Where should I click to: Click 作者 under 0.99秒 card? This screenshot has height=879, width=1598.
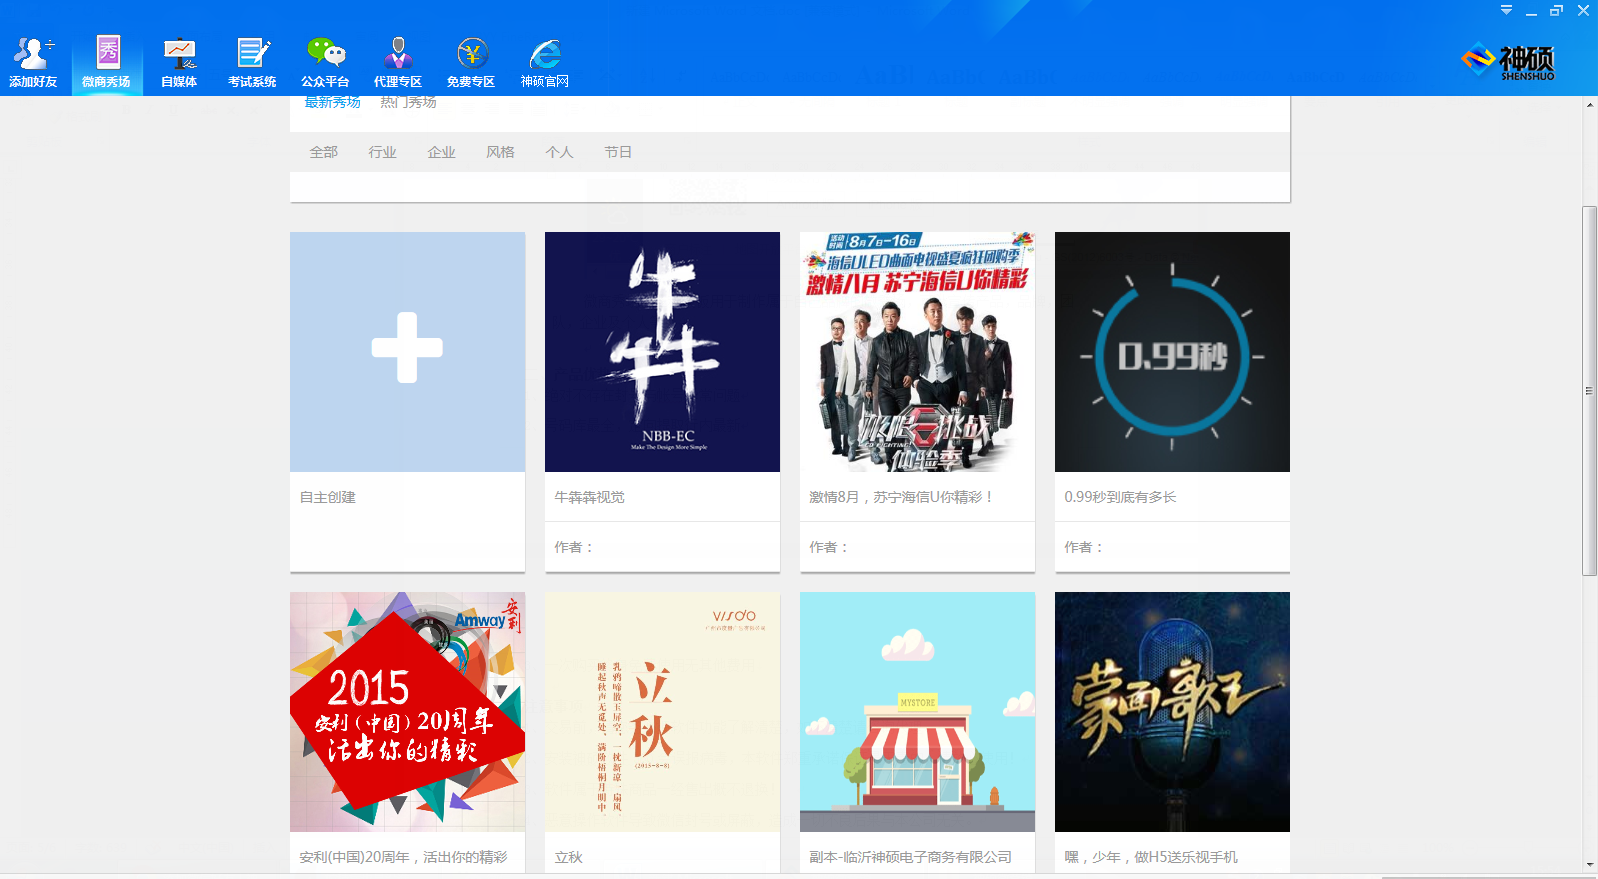pyautogui.click(x=1085, y=547)
